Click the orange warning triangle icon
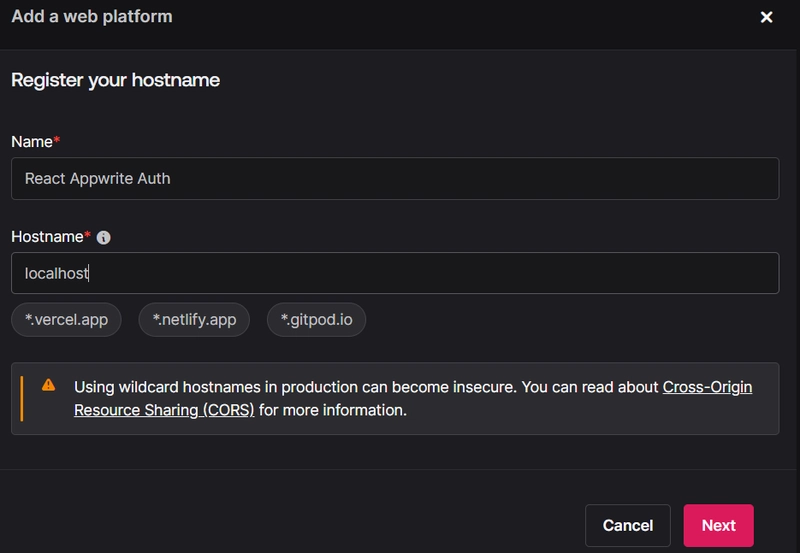The width and height of the screenshot is (800, 553). coord(48,385)
